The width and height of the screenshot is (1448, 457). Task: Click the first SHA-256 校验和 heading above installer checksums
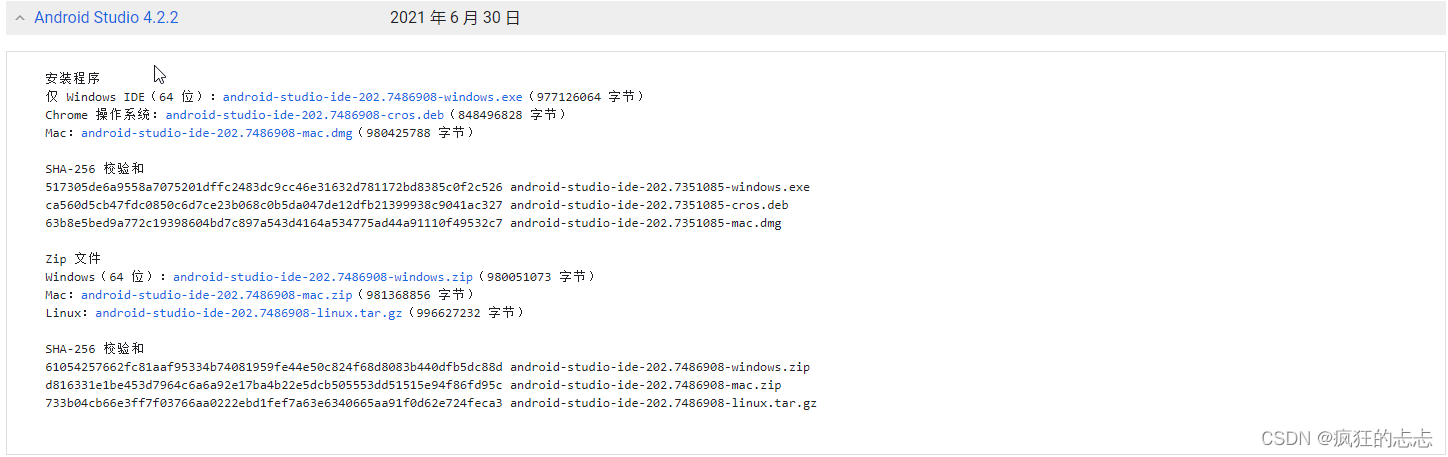tap(95, 168)
